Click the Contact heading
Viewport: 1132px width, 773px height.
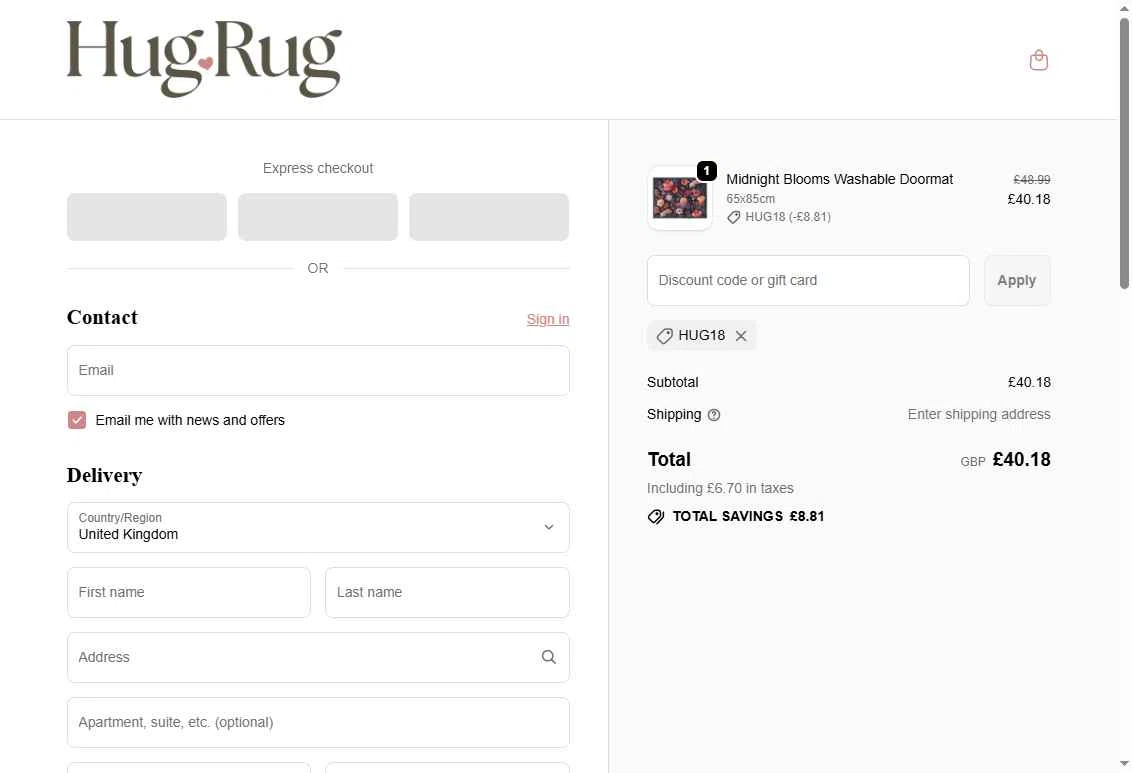102,318
